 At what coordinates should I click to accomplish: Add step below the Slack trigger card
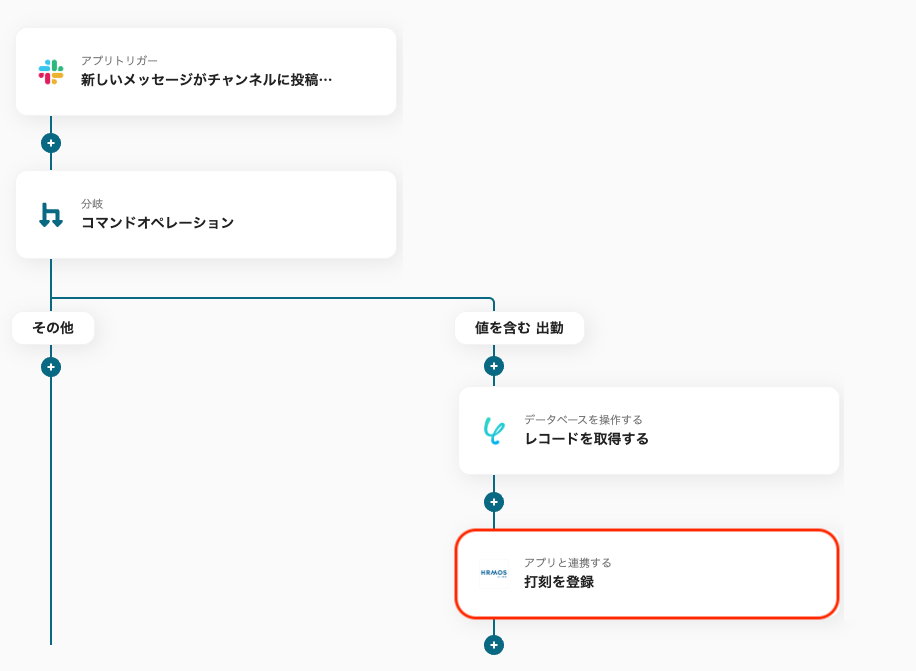(x=51, y=143)
